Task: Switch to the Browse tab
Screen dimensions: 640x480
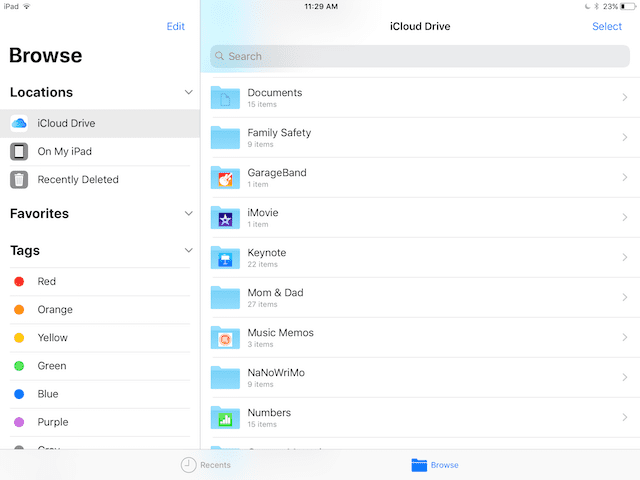Action: 435,465
